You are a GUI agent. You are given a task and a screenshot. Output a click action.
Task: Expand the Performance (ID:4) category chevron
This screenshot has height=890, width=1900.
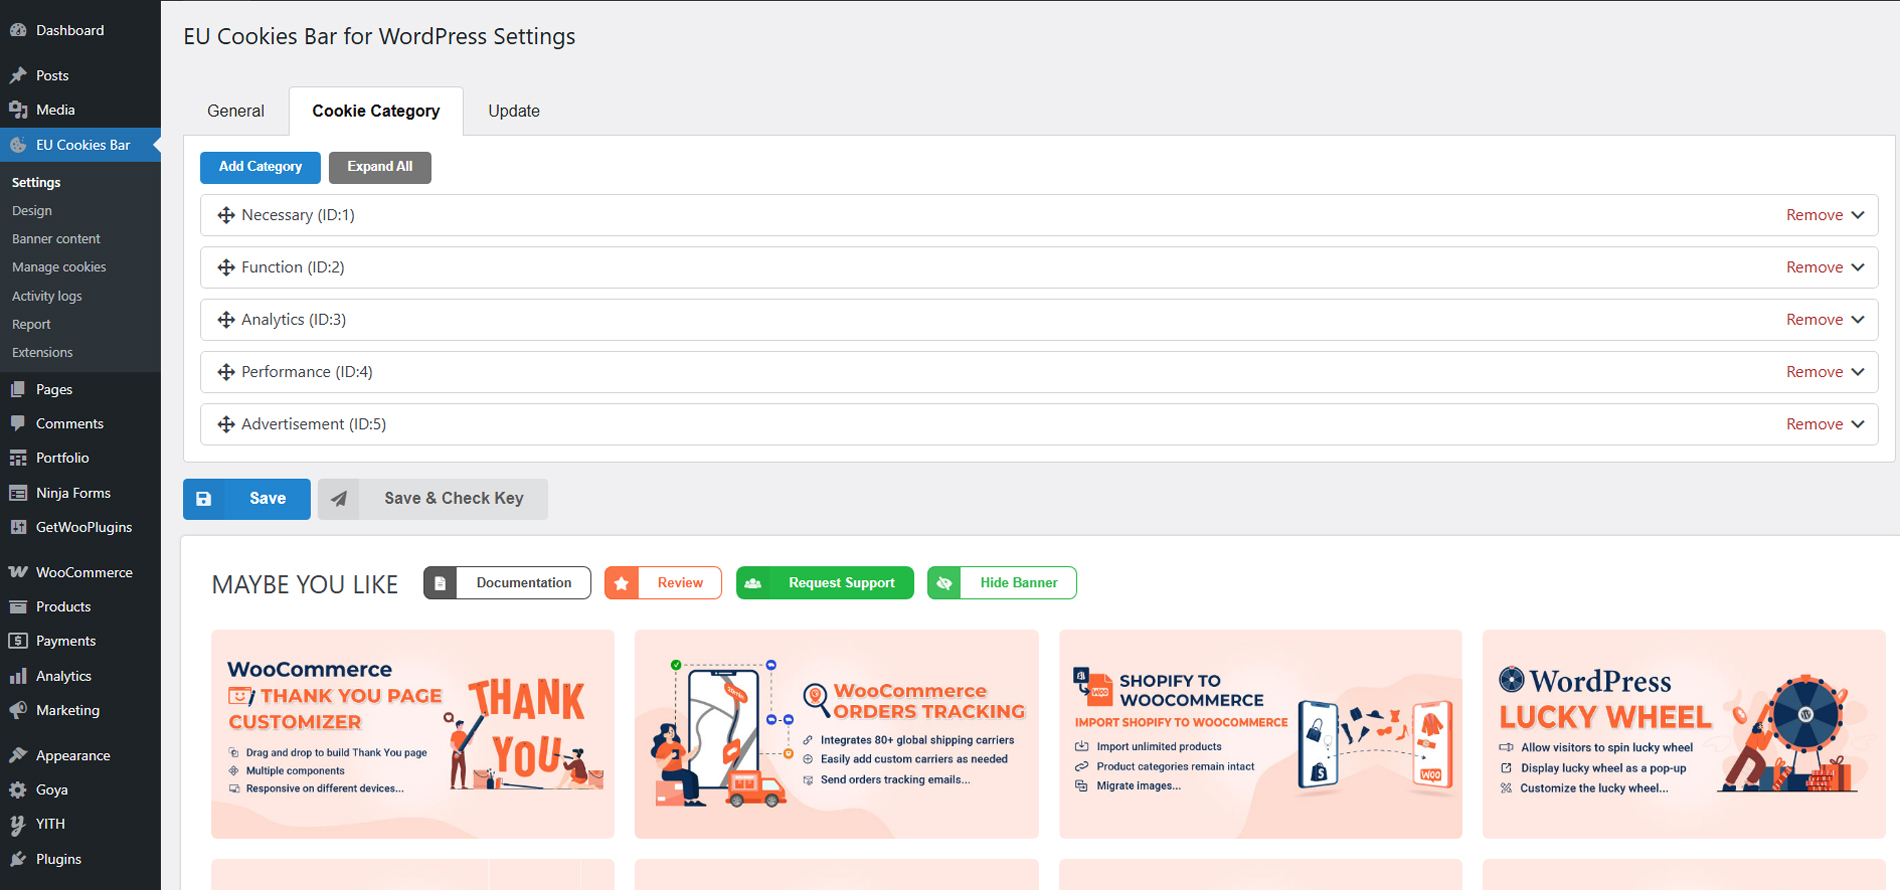click(1858, 372)
